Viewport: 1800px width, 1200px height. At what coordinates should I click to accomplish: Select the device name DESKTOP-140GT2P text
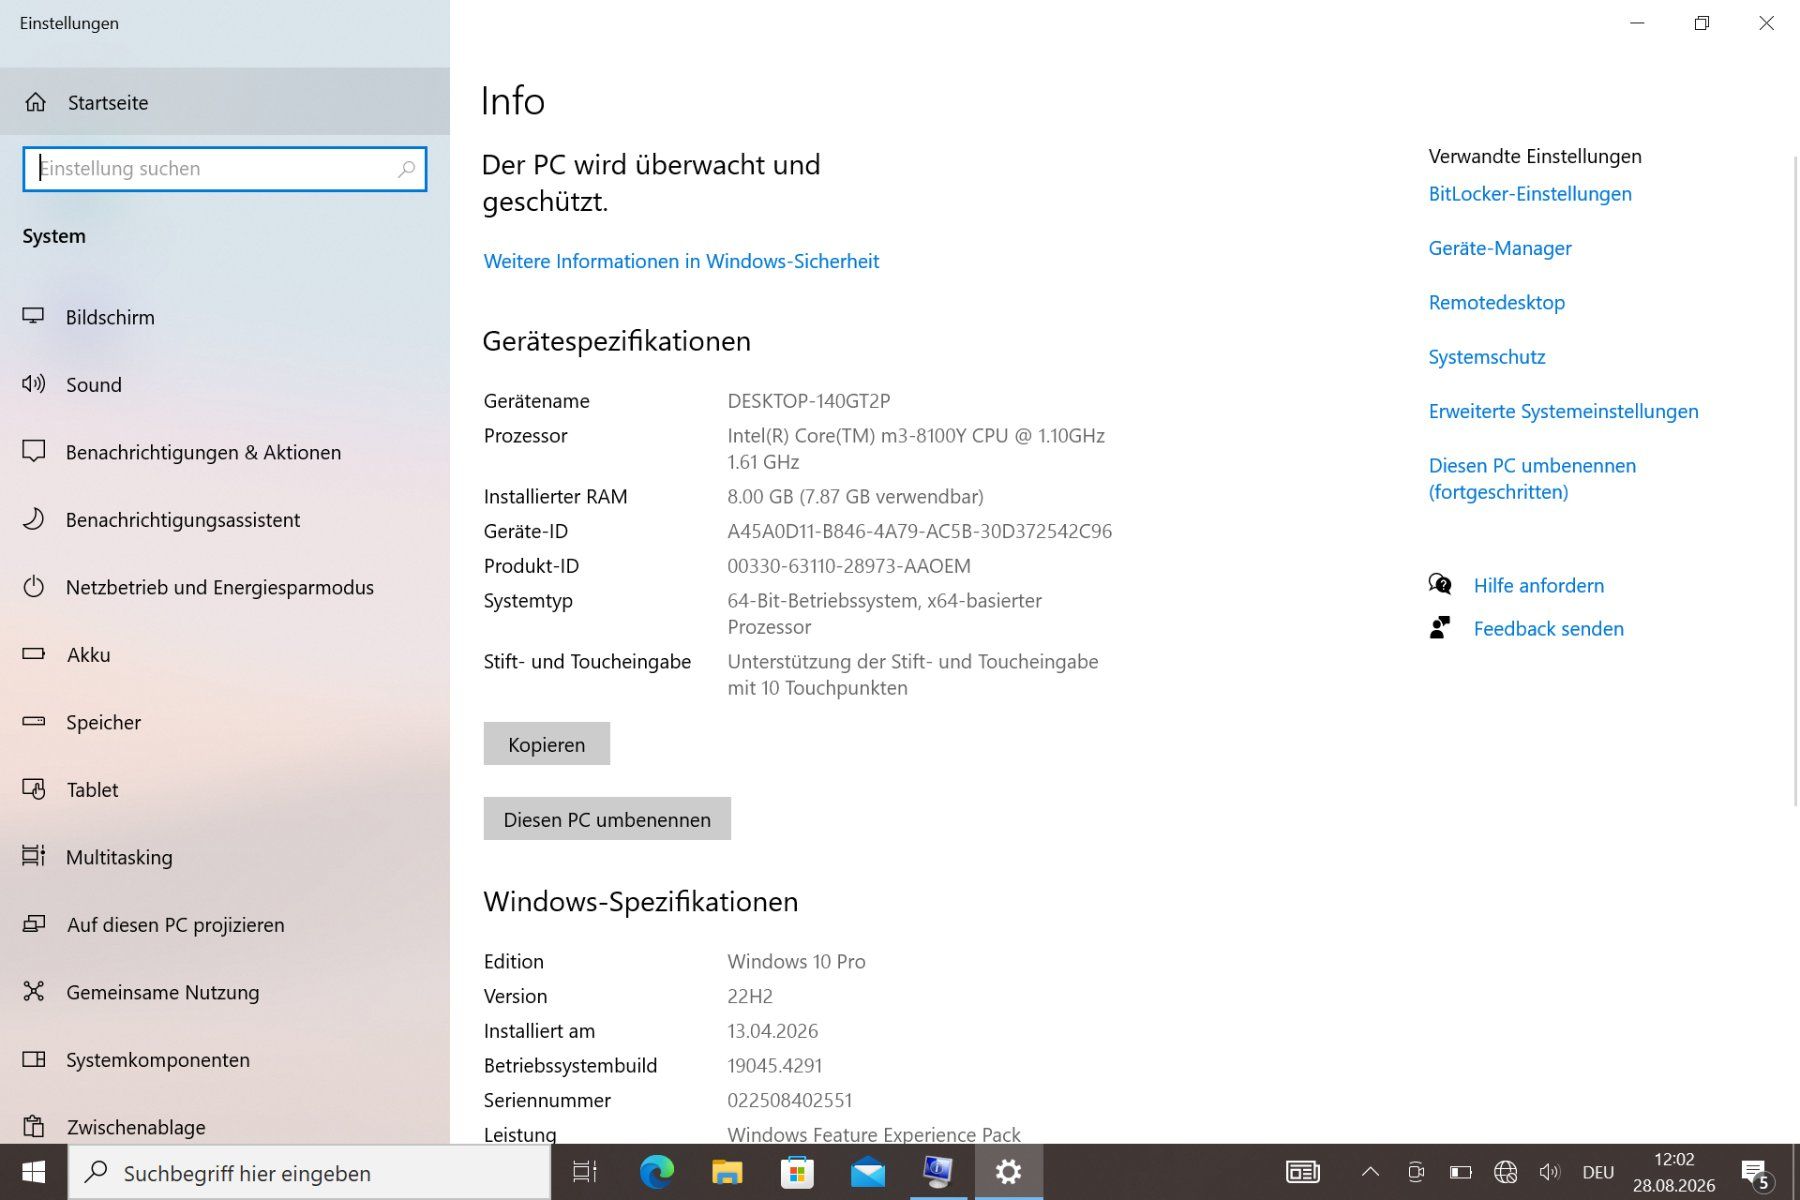pyautogui.click(x=809, y=401)
